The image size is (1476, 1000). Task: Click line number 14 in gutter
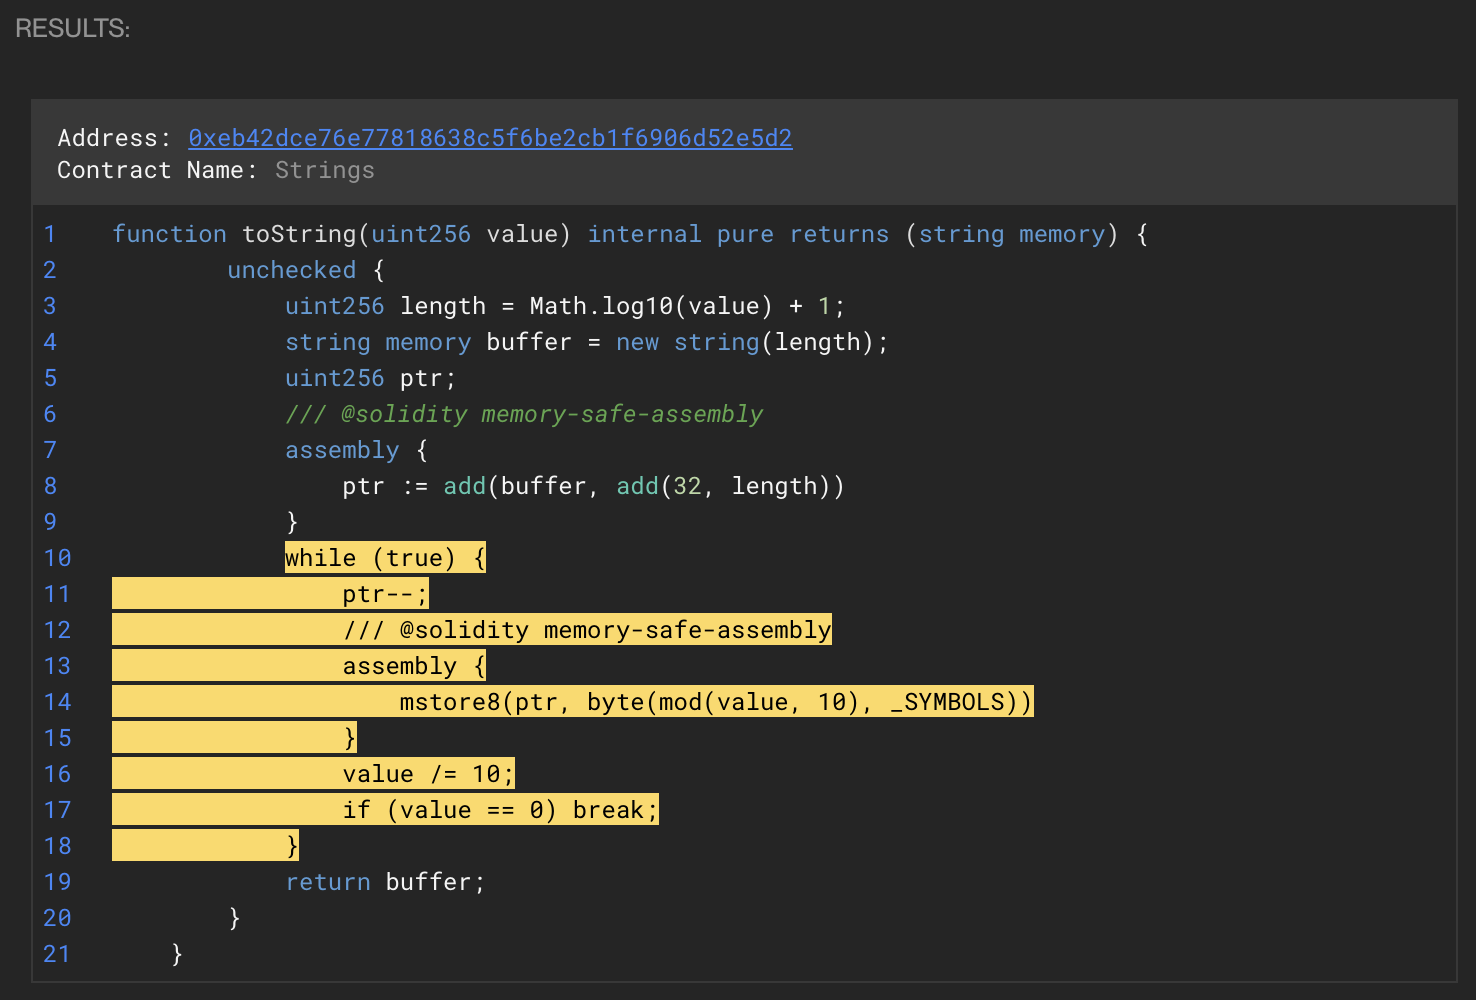click(x=57, y=703)
